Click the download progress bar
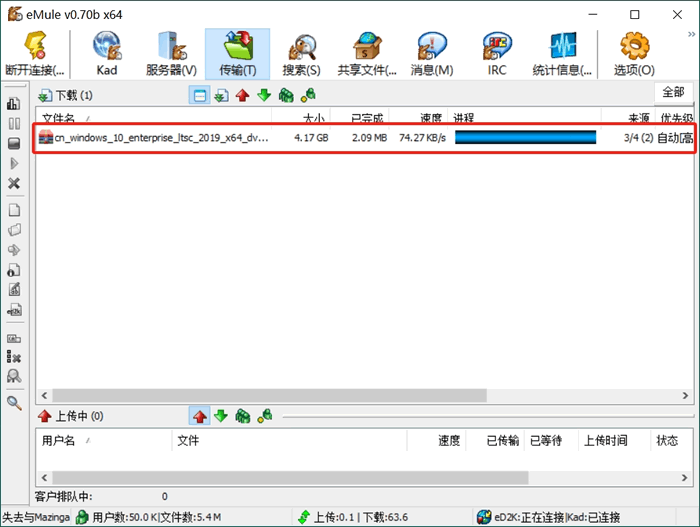The image size is (700, 527). 525,137
